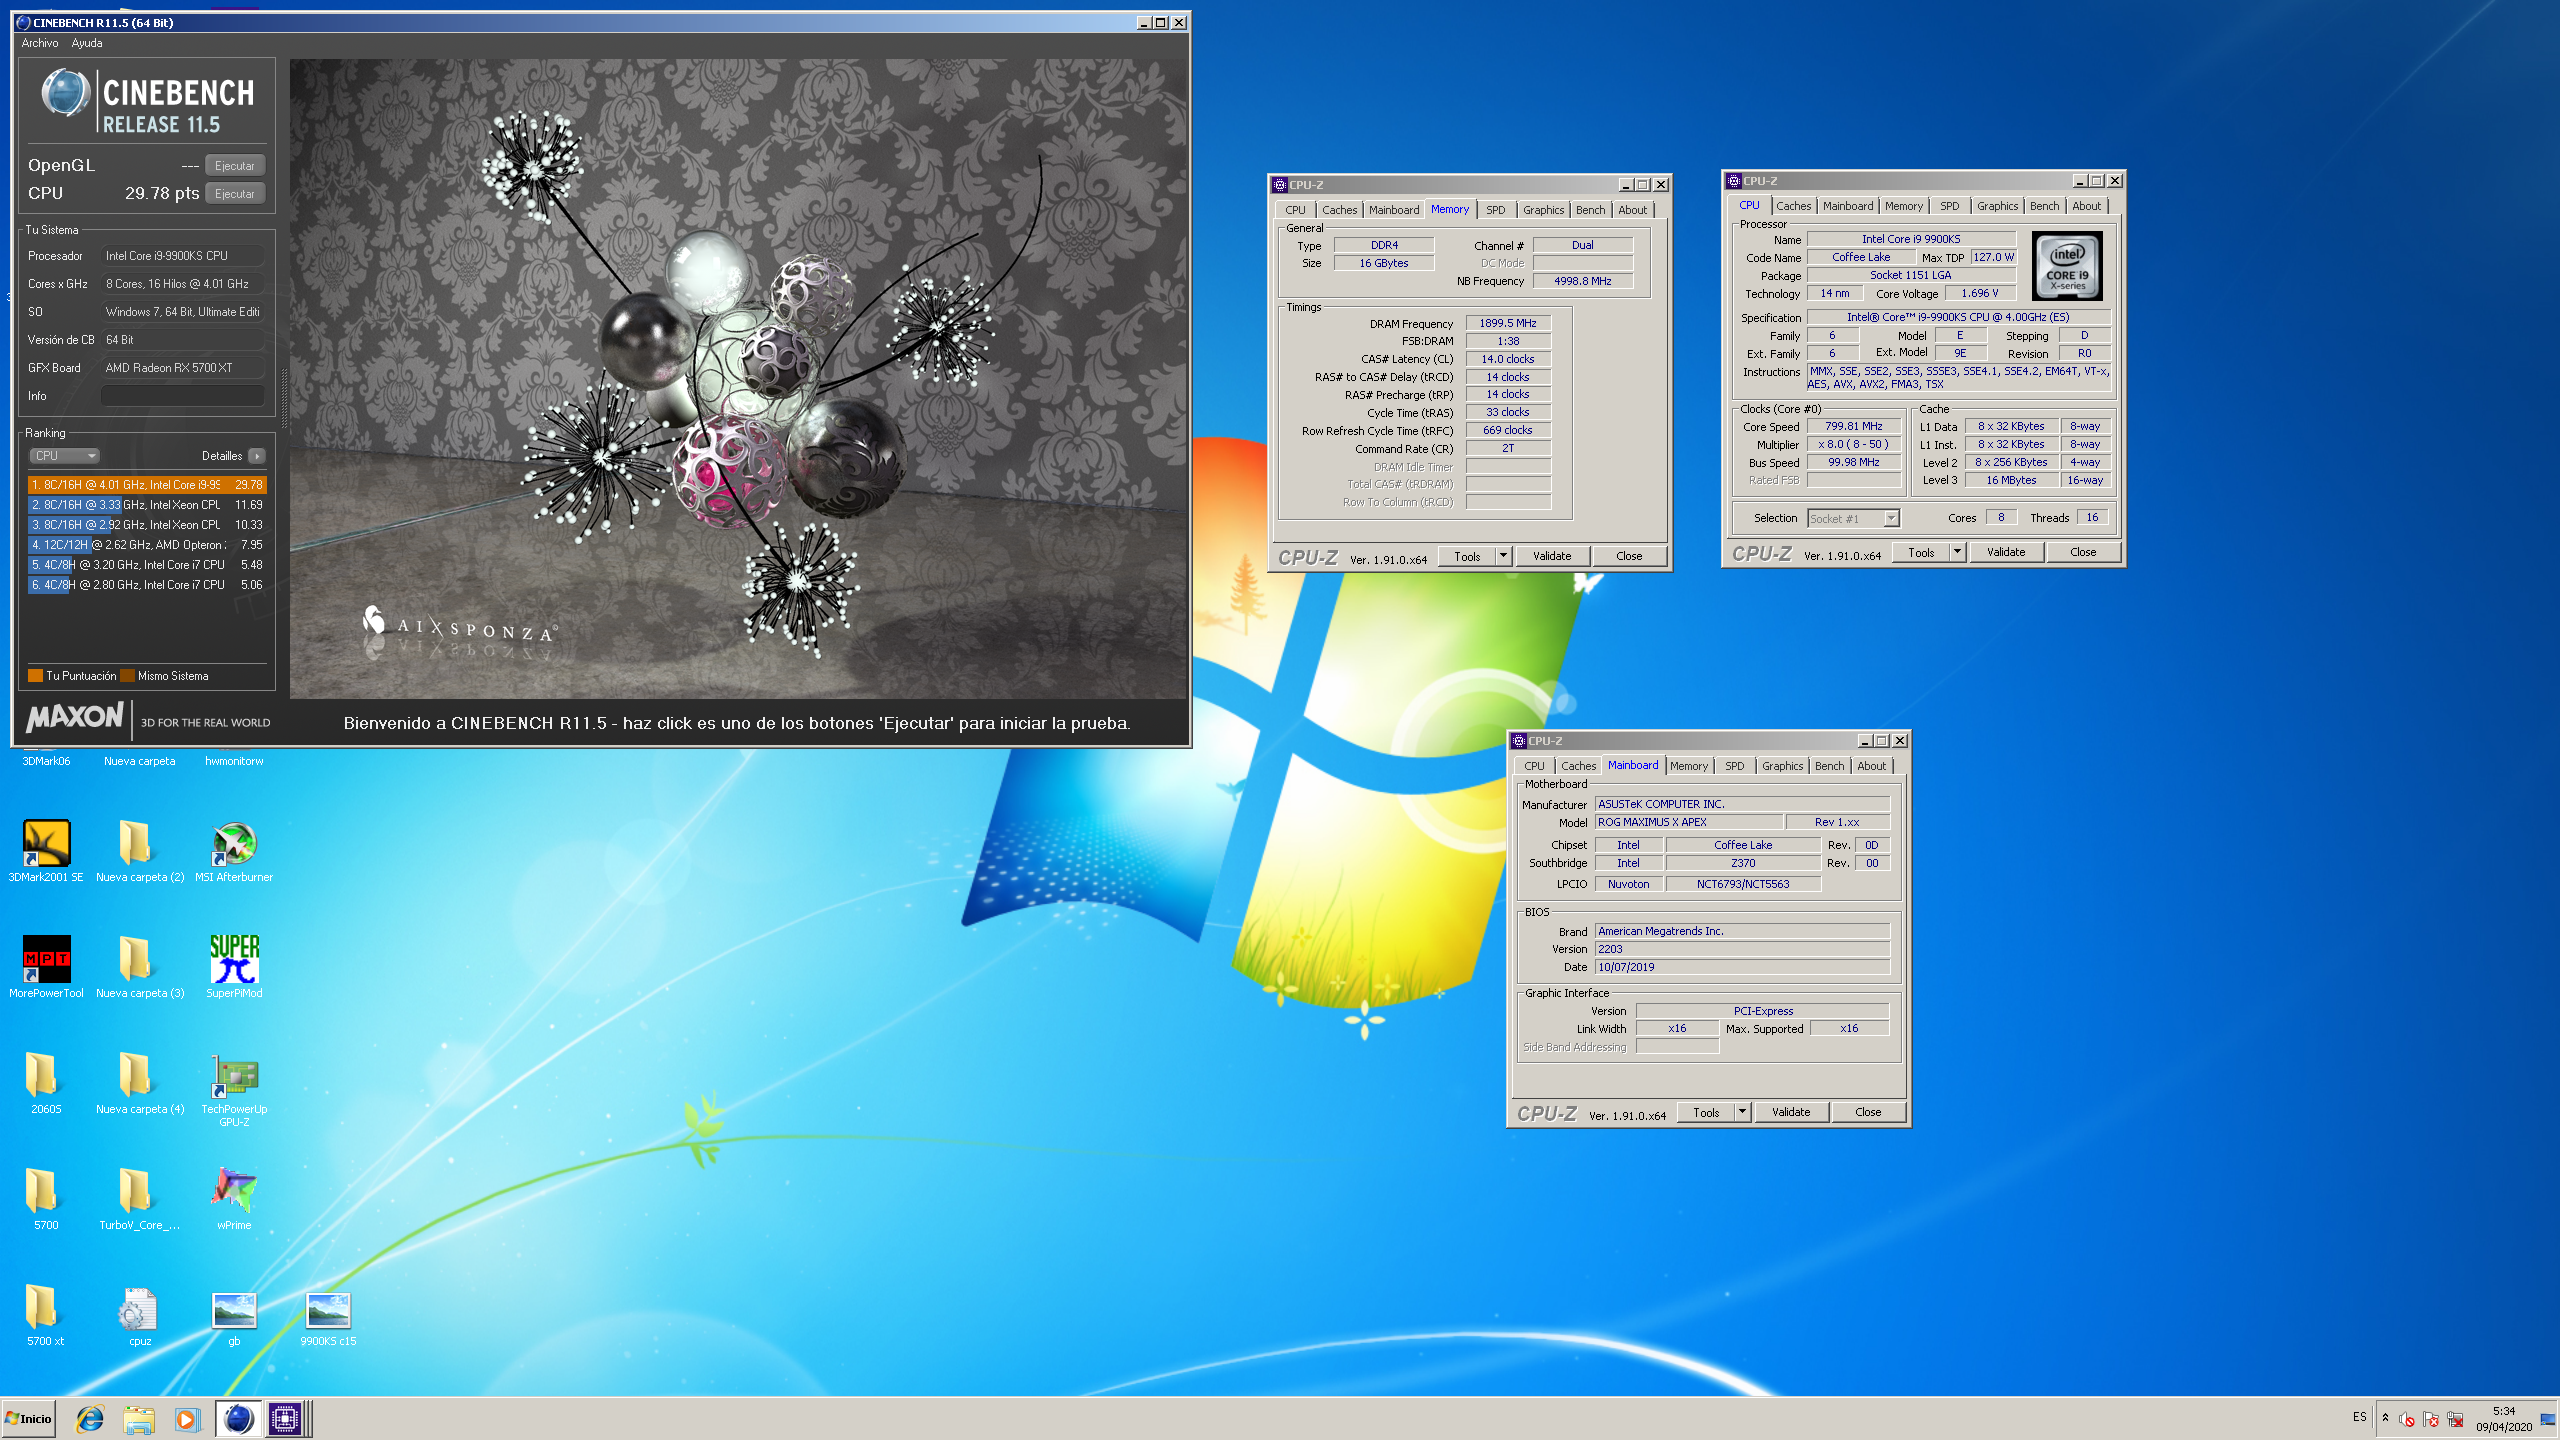The image size is (2560, 1440).
Task: Open Tools dropdown arrow in Memory CPU-Z
Action: (1503, 556)
